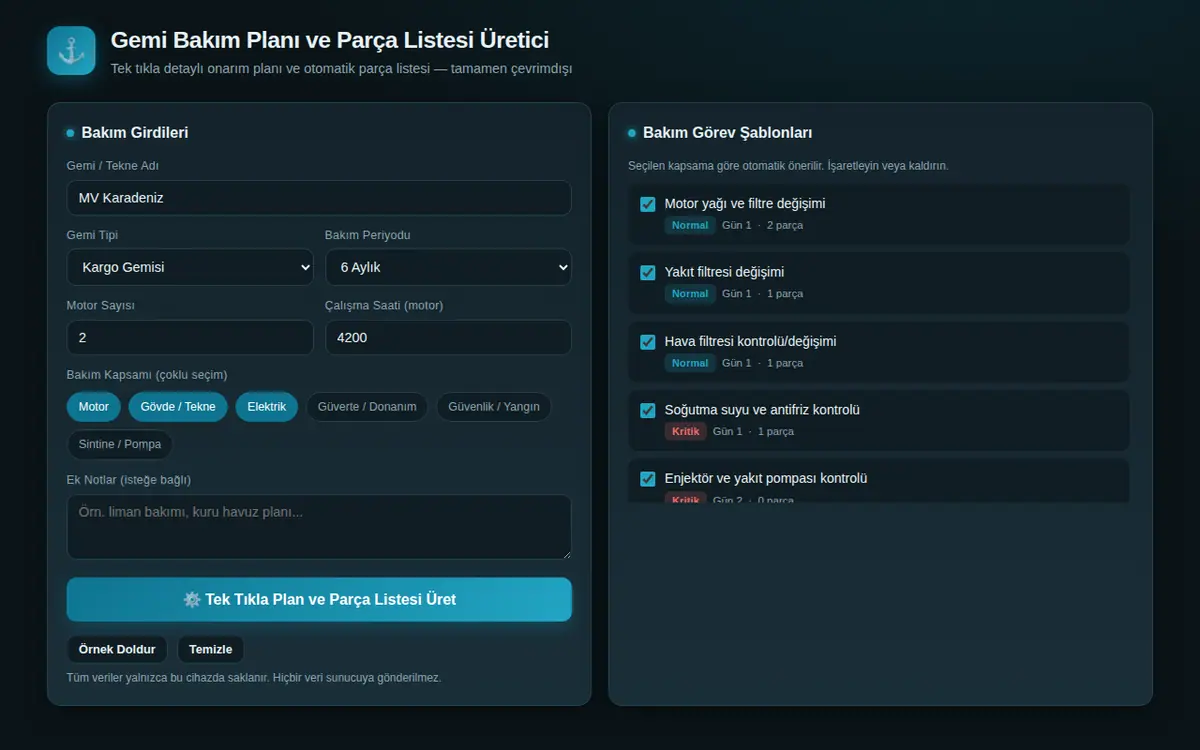The width and height of the screenshot is (1200, 750).
Task: Open the Gemi Tipi dropdown
Action: click(x=190, y=267)
